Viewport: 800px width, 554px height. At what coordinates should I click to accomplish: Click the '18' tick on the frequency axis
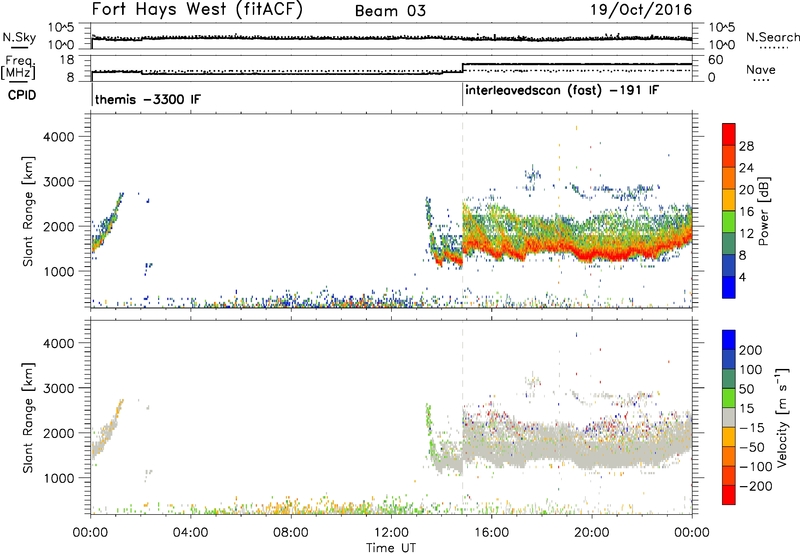[67, 60]
